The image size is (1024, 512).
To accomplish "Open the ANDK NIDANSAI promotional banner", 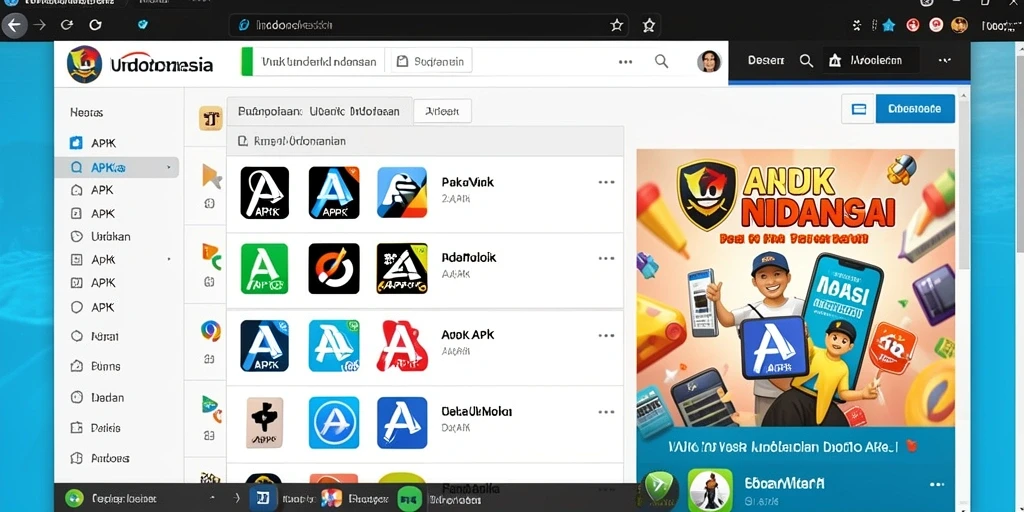I will pyautogui.click(x=795, y=288).
